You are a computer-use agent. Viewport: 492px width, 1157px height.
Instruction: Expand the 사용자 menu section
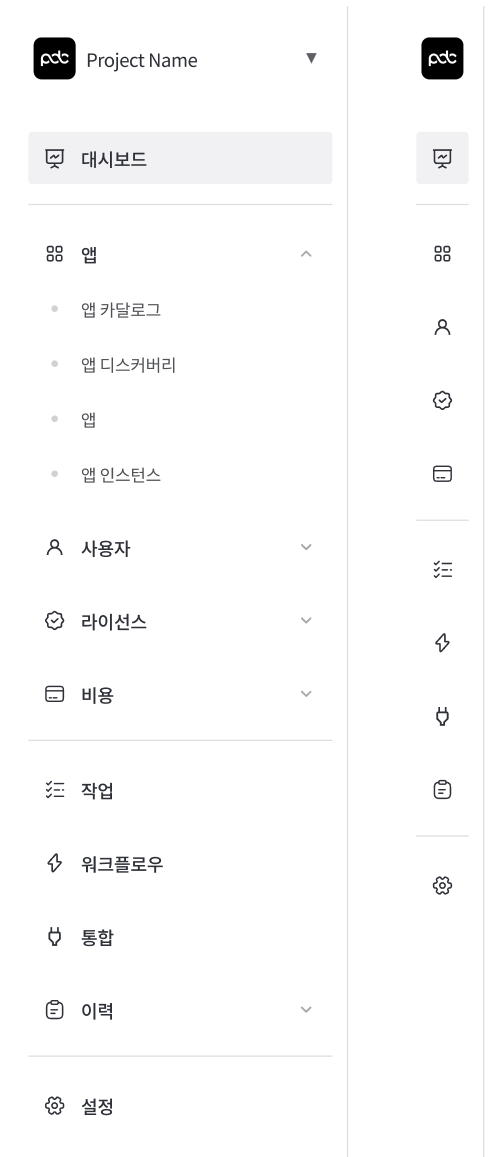pos(180,548)
